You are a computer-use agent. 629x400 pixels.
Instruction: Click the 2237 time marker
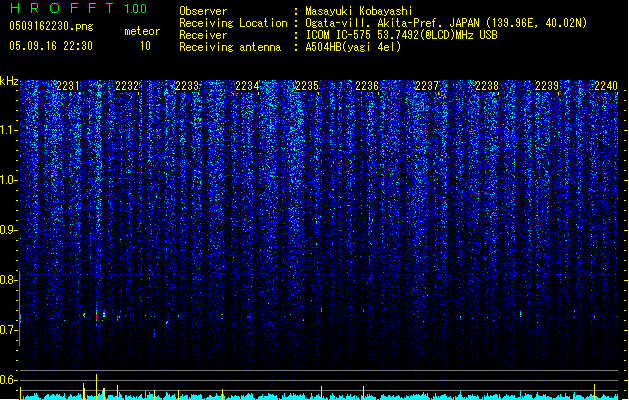coord(427,86)
